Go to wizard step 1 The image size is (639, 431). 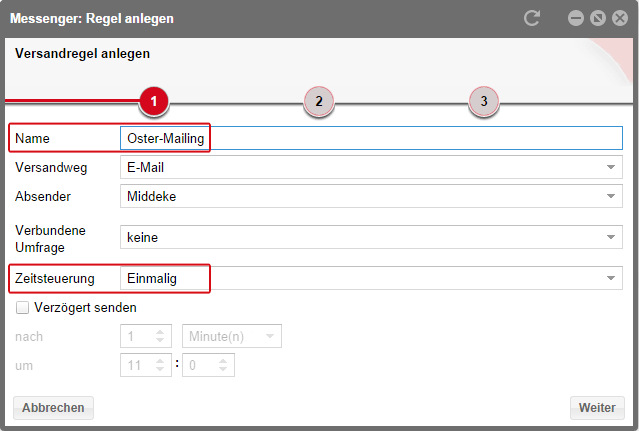tap(153, 101)
